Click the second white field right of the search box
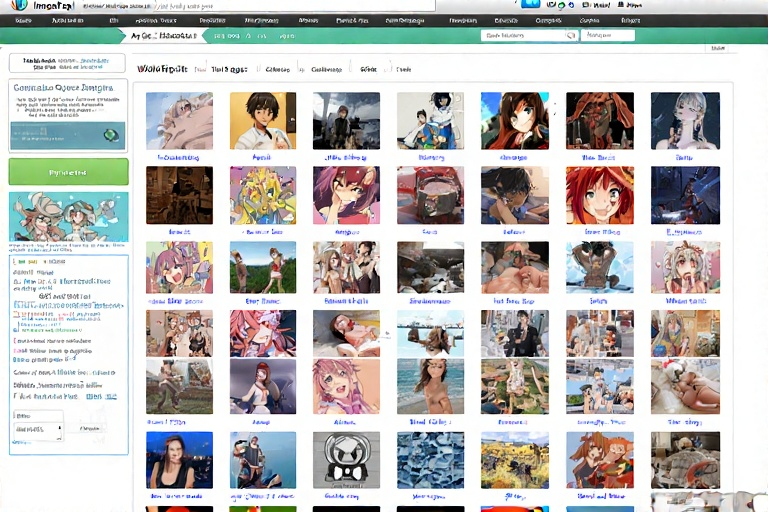The height and width of the screenshot is (512, 768). click(608, 35)
